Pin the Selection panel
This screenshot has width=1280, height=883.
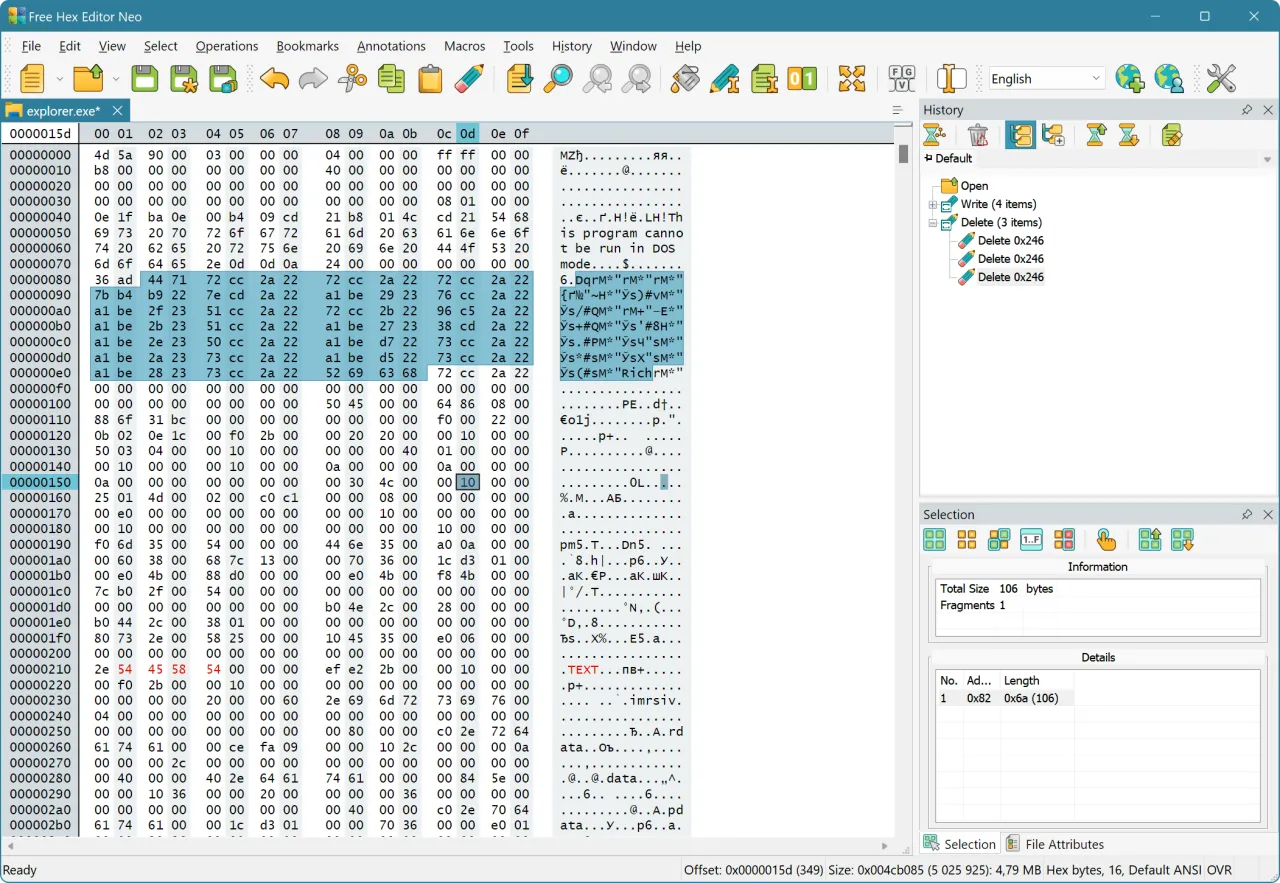(1246, 515)
